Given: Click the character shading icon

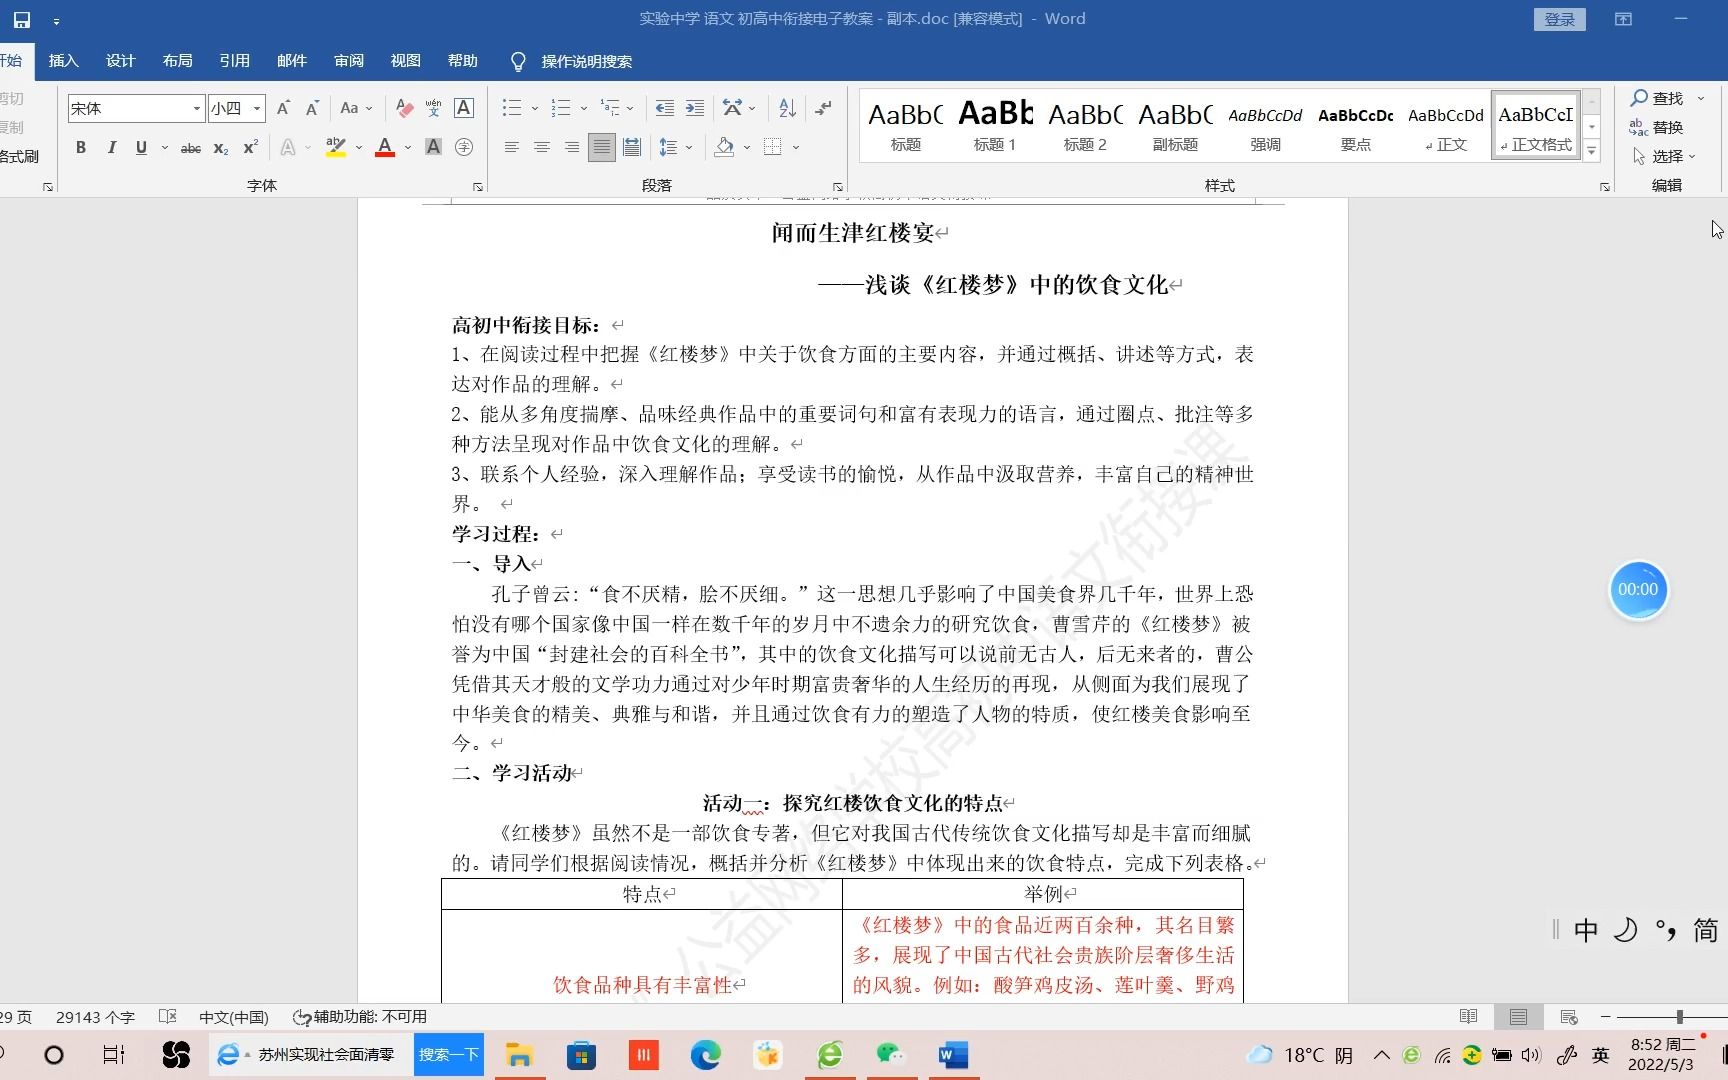Looking at the screenshot, I should click(433, 148).
